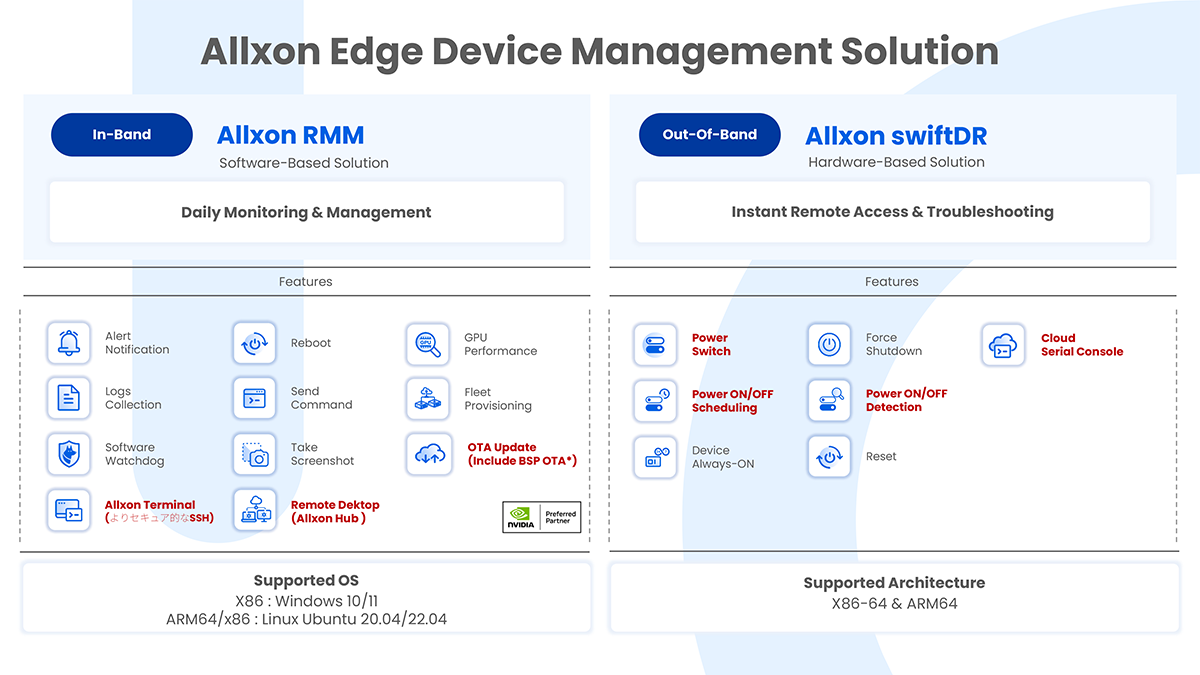This screenshot has width=1200, height=675.
Task: Select the Logs Collection document icon
Action: [69, 398]
